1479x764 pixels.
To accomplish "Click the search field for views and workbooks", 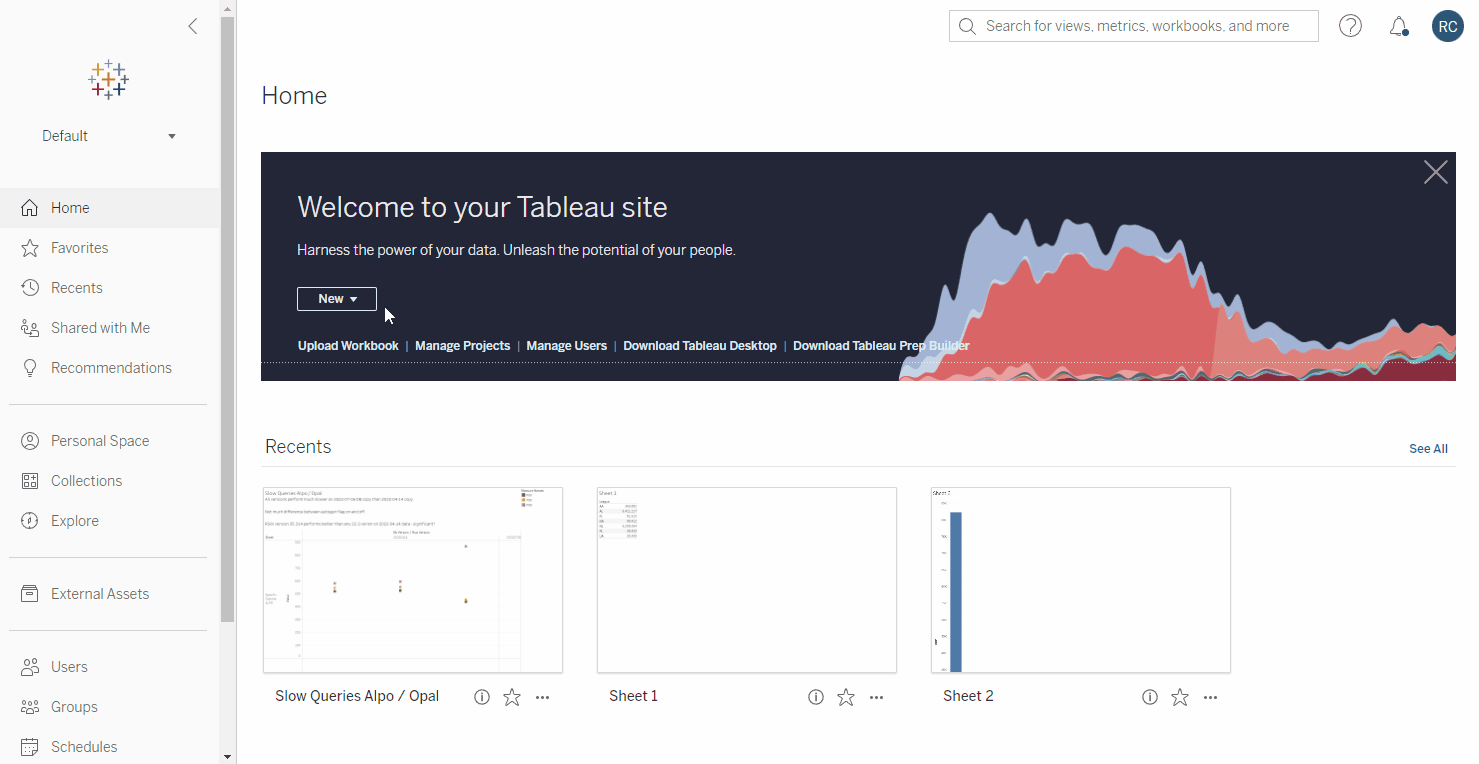I will [1133, 26].
